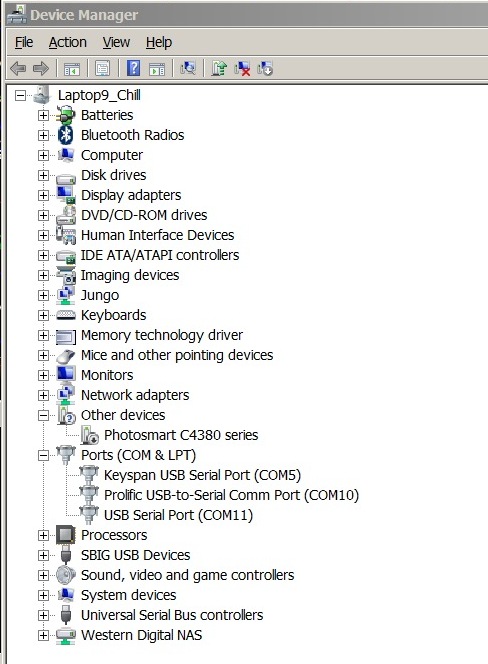Click the Back arrow toolbar button
The image size is (488, 664).
click(x=18, y=68)
